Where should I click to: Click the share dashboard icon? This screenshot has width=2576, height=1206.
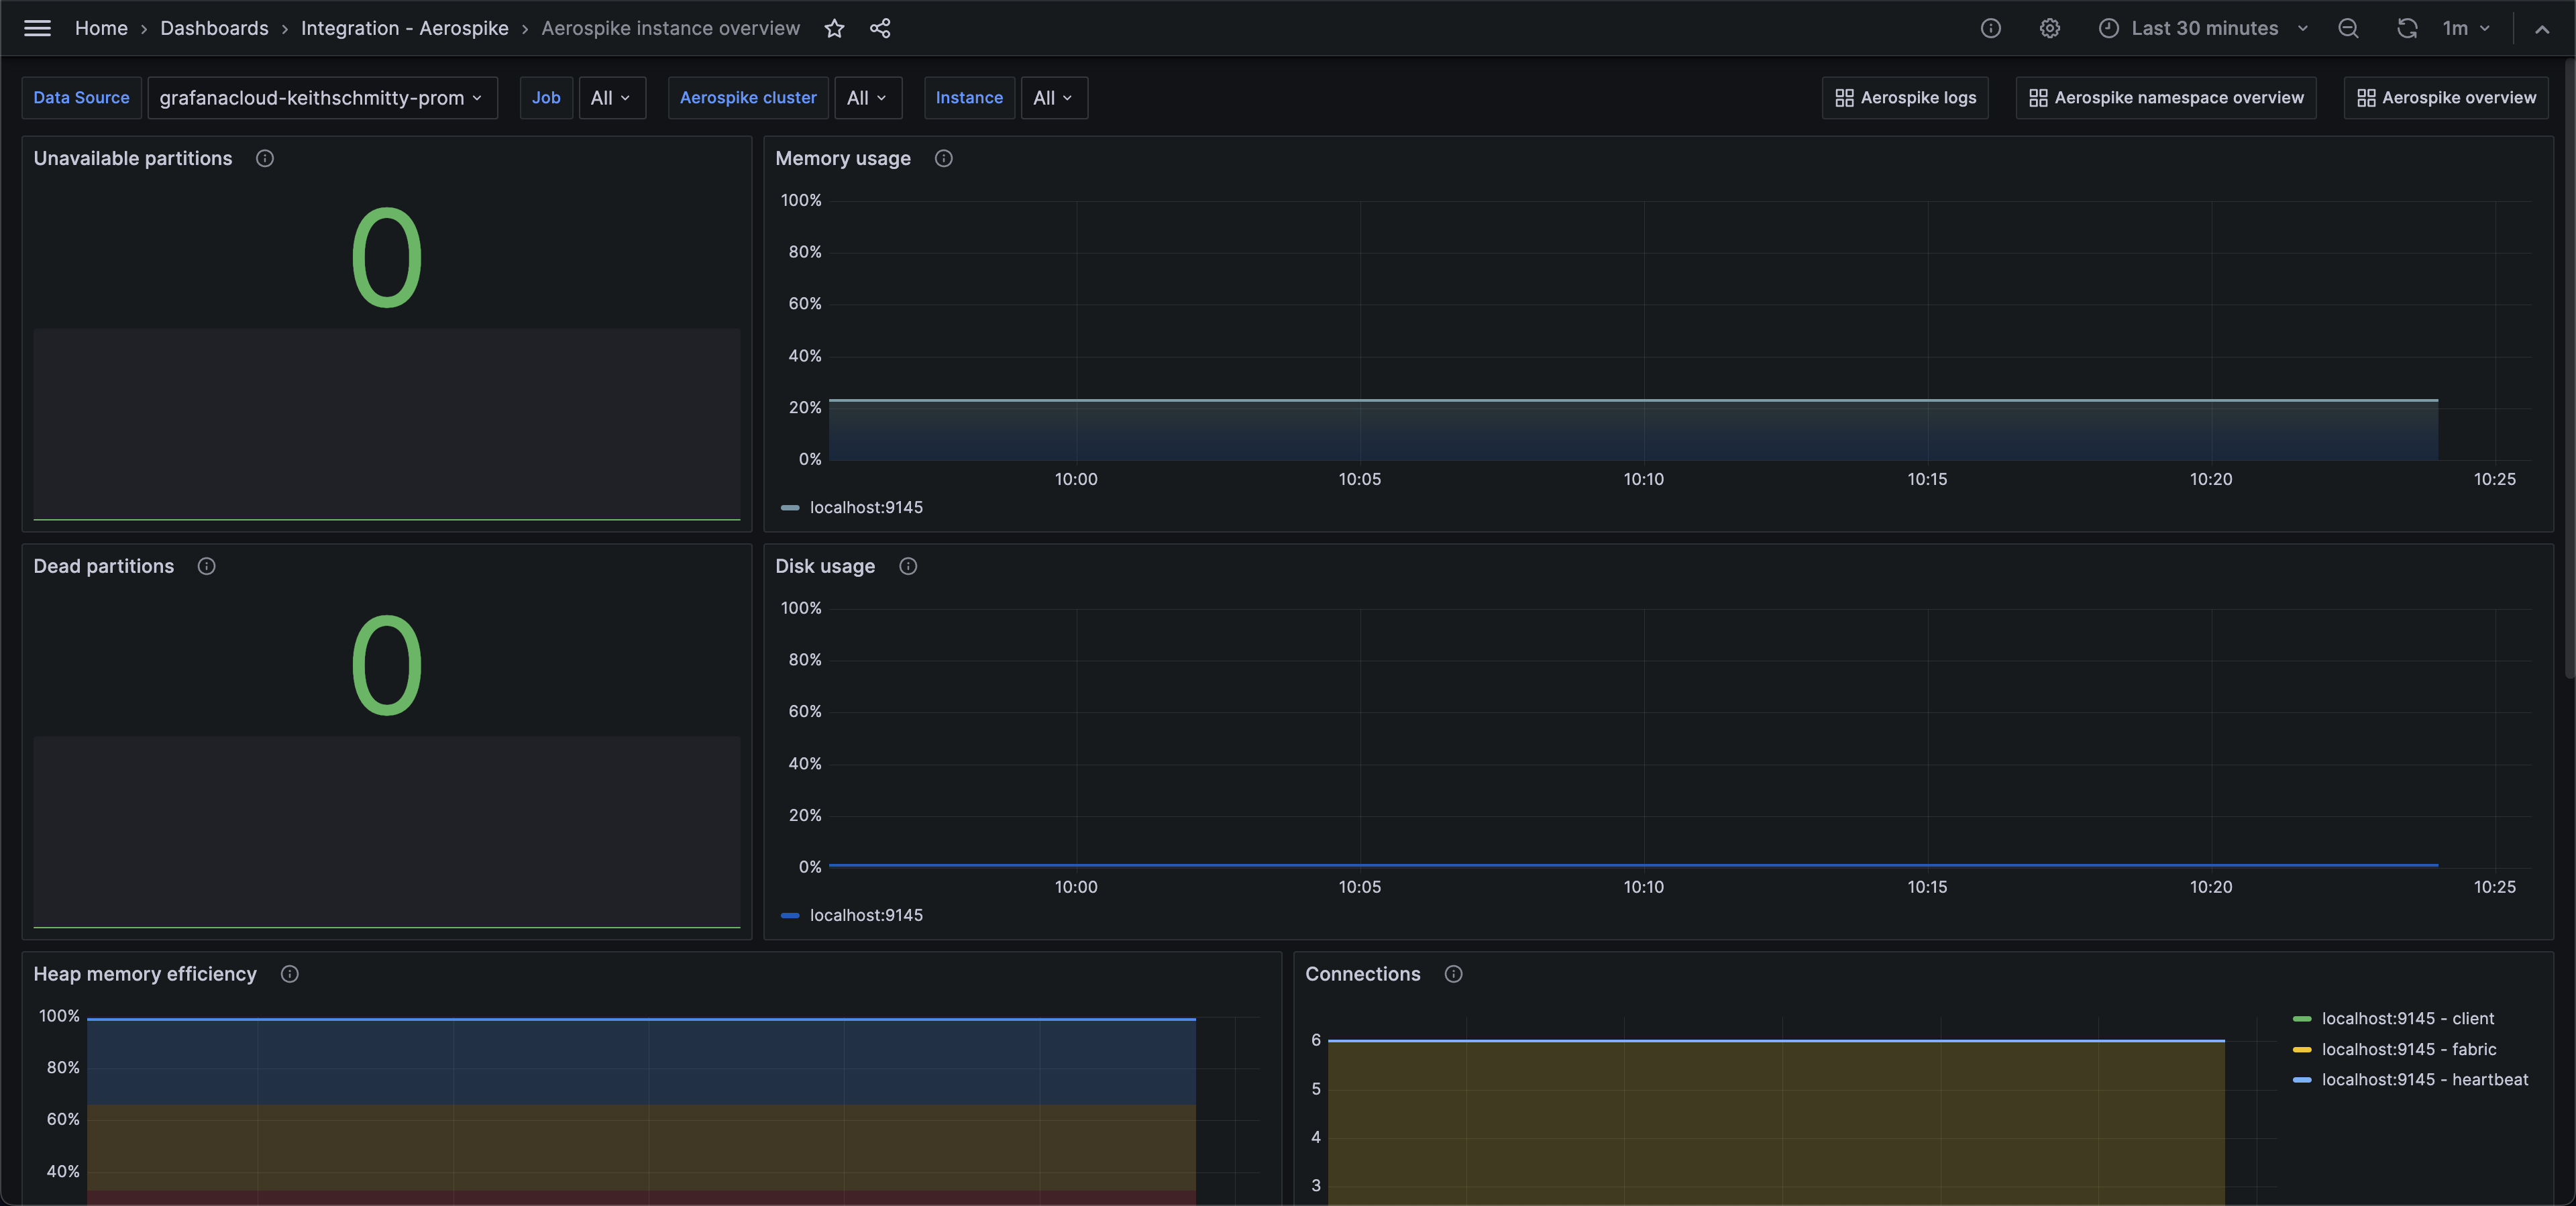click(880, 28)
